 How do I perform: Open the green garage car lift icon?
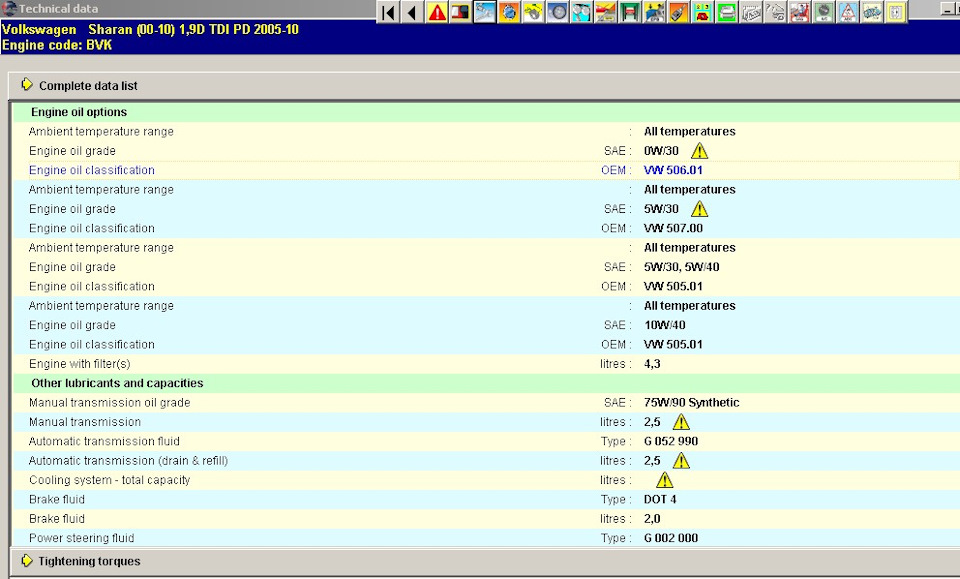click(x=630, y=12)
